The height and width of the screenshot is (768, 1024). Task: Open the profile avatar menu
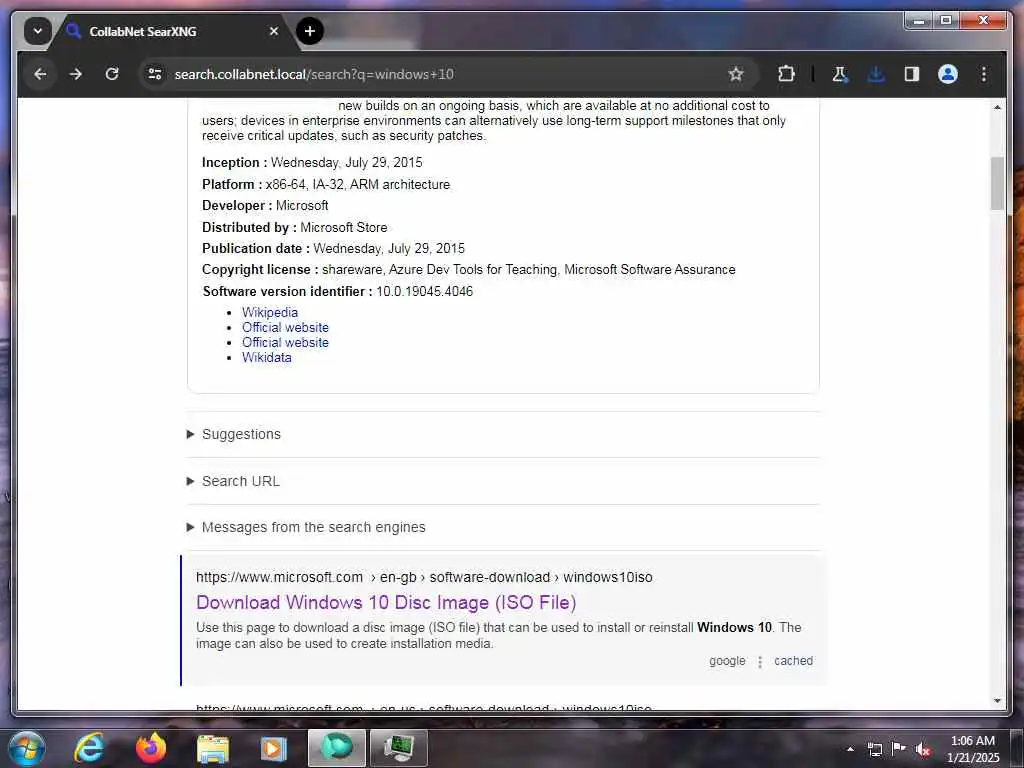click(948, 74)
